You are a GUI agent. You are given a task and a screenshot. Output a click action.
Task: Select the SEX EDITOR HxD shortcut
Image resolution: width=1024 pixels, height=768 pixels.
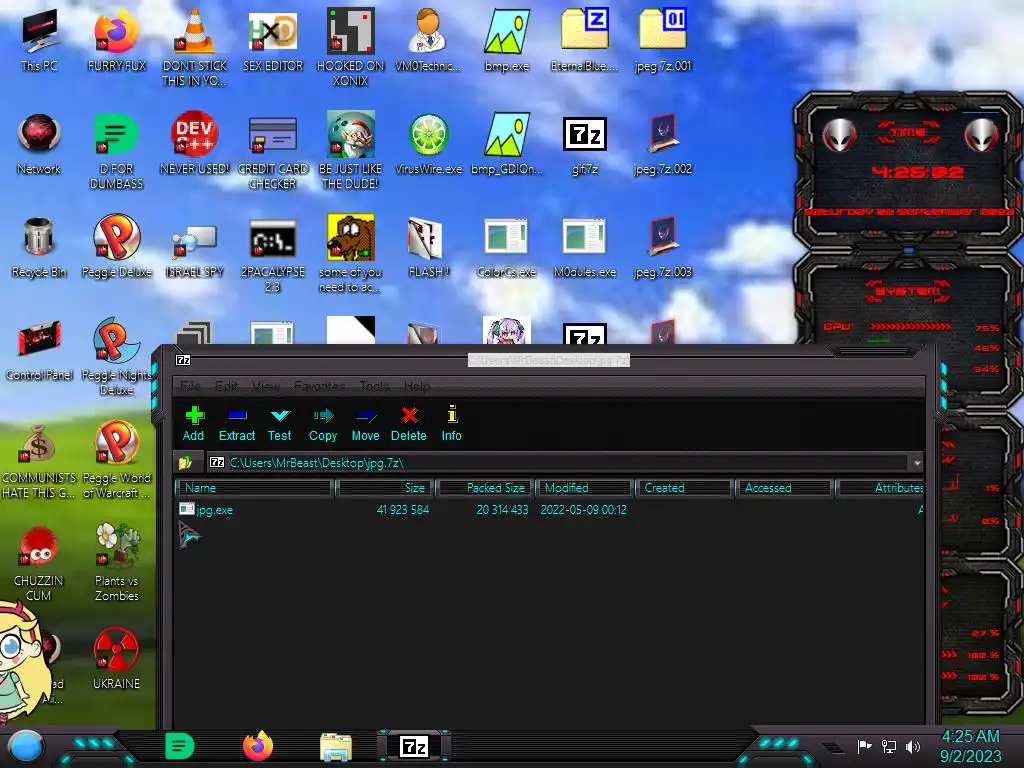click(273, 40)
